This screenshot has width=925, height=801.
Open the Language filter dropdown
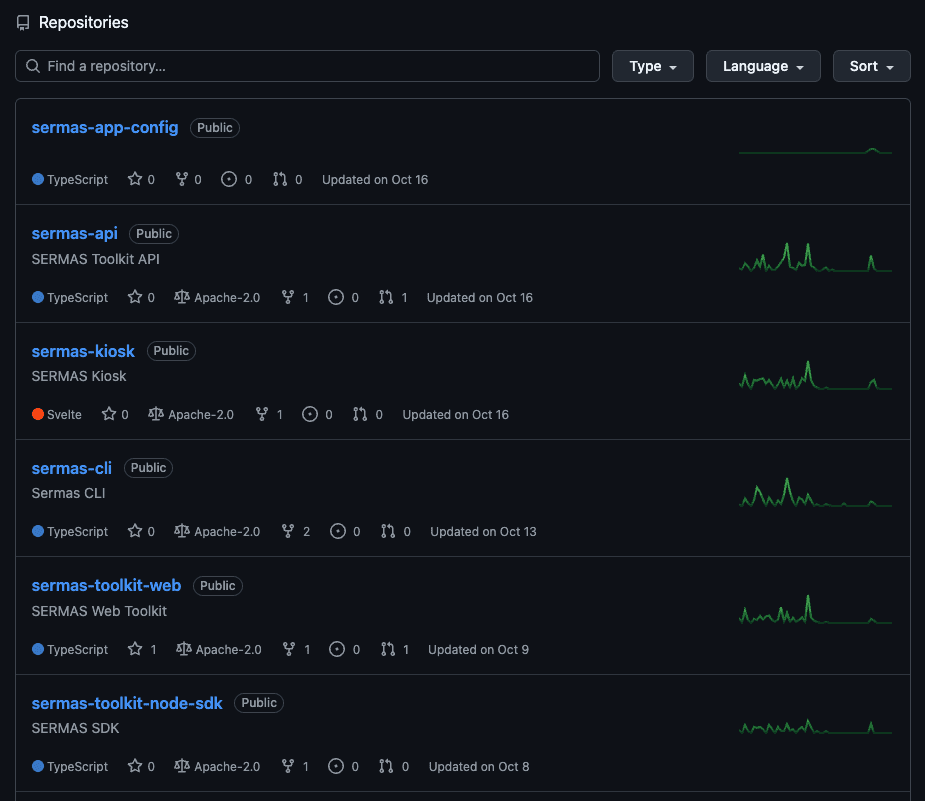pyautogui.click(x=763, y=66)
